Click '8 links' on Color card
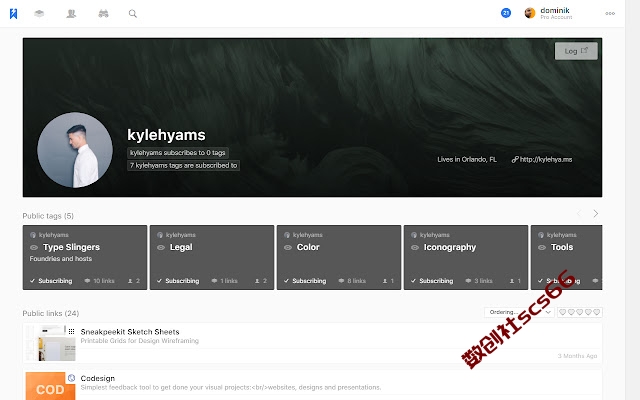Image resolution: width=640 pixels, height=400 pixels. coord(352,281)
